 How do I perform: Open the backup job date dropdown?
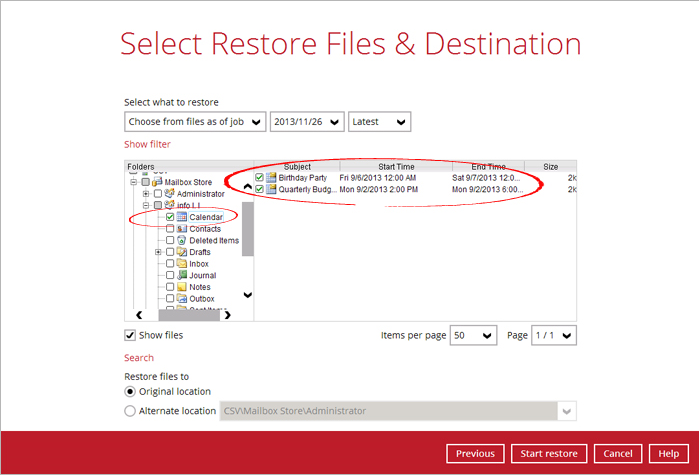click(x=307, y=121)
